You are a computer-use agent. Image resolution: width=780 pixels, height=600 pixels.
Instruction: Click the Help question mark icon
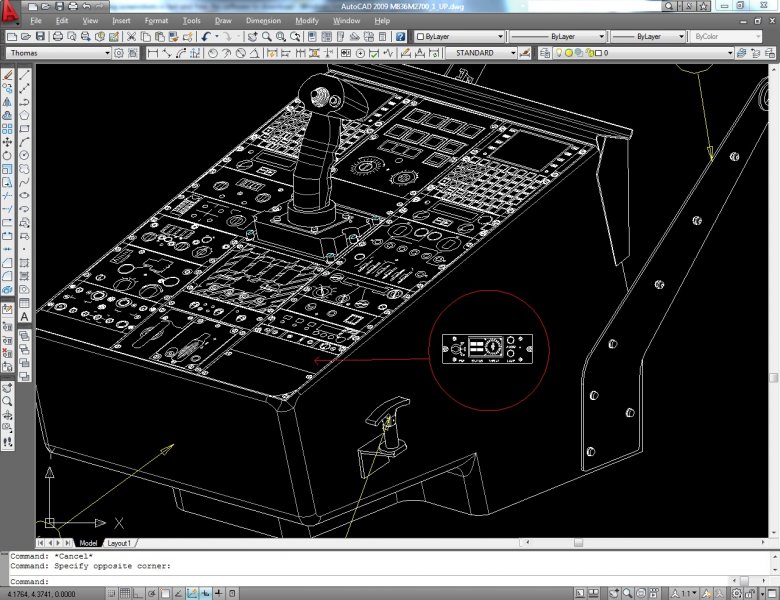click(x=400, y=36)
